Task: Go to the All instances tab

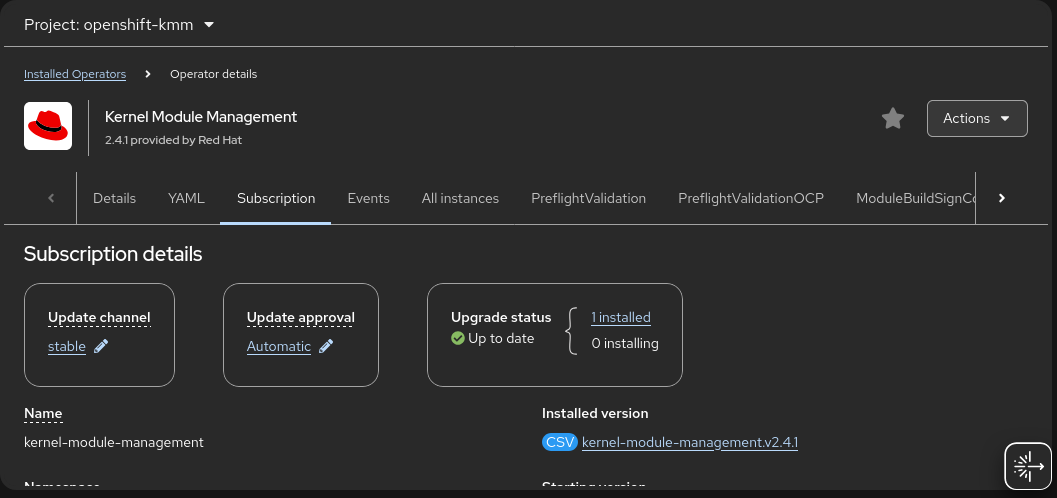Action: pyautogui.click(x=460, y=198)
